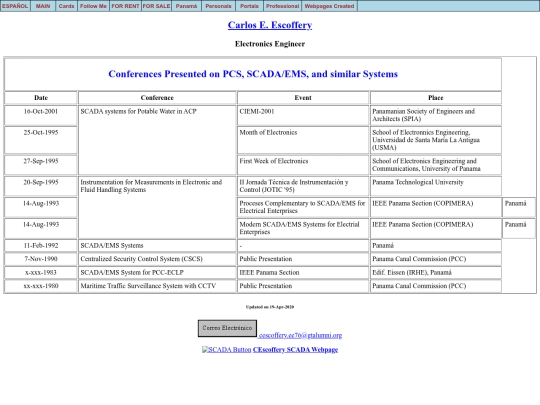Click the x-xxx-1983 date cell

(x=41, y=272)
